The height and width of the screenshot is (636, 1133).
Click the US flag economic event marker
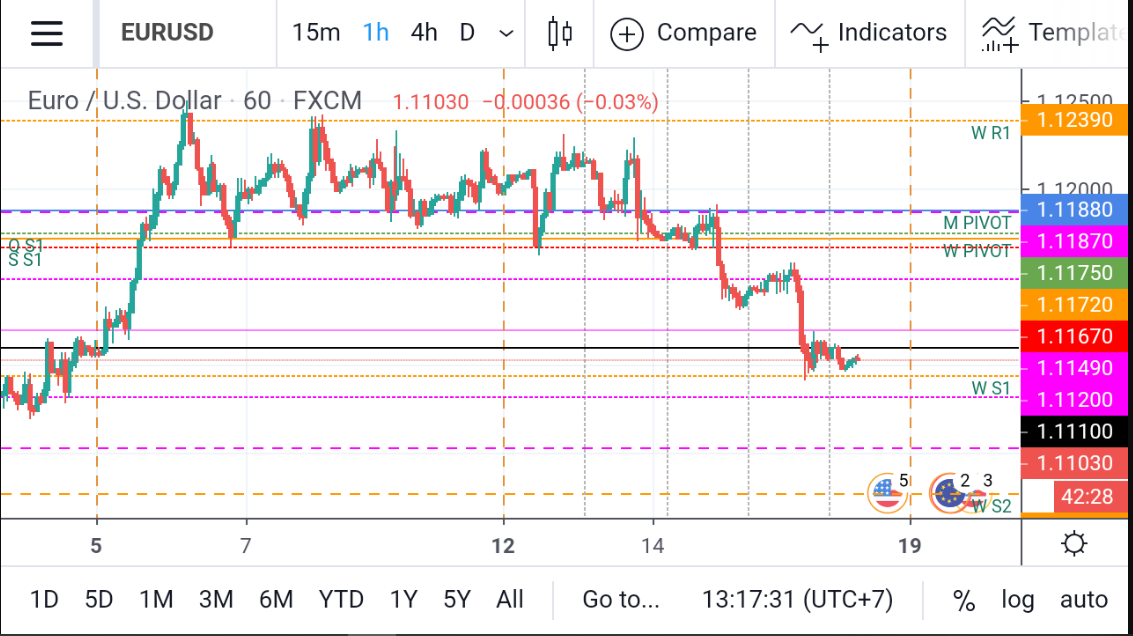pos(885,491)
